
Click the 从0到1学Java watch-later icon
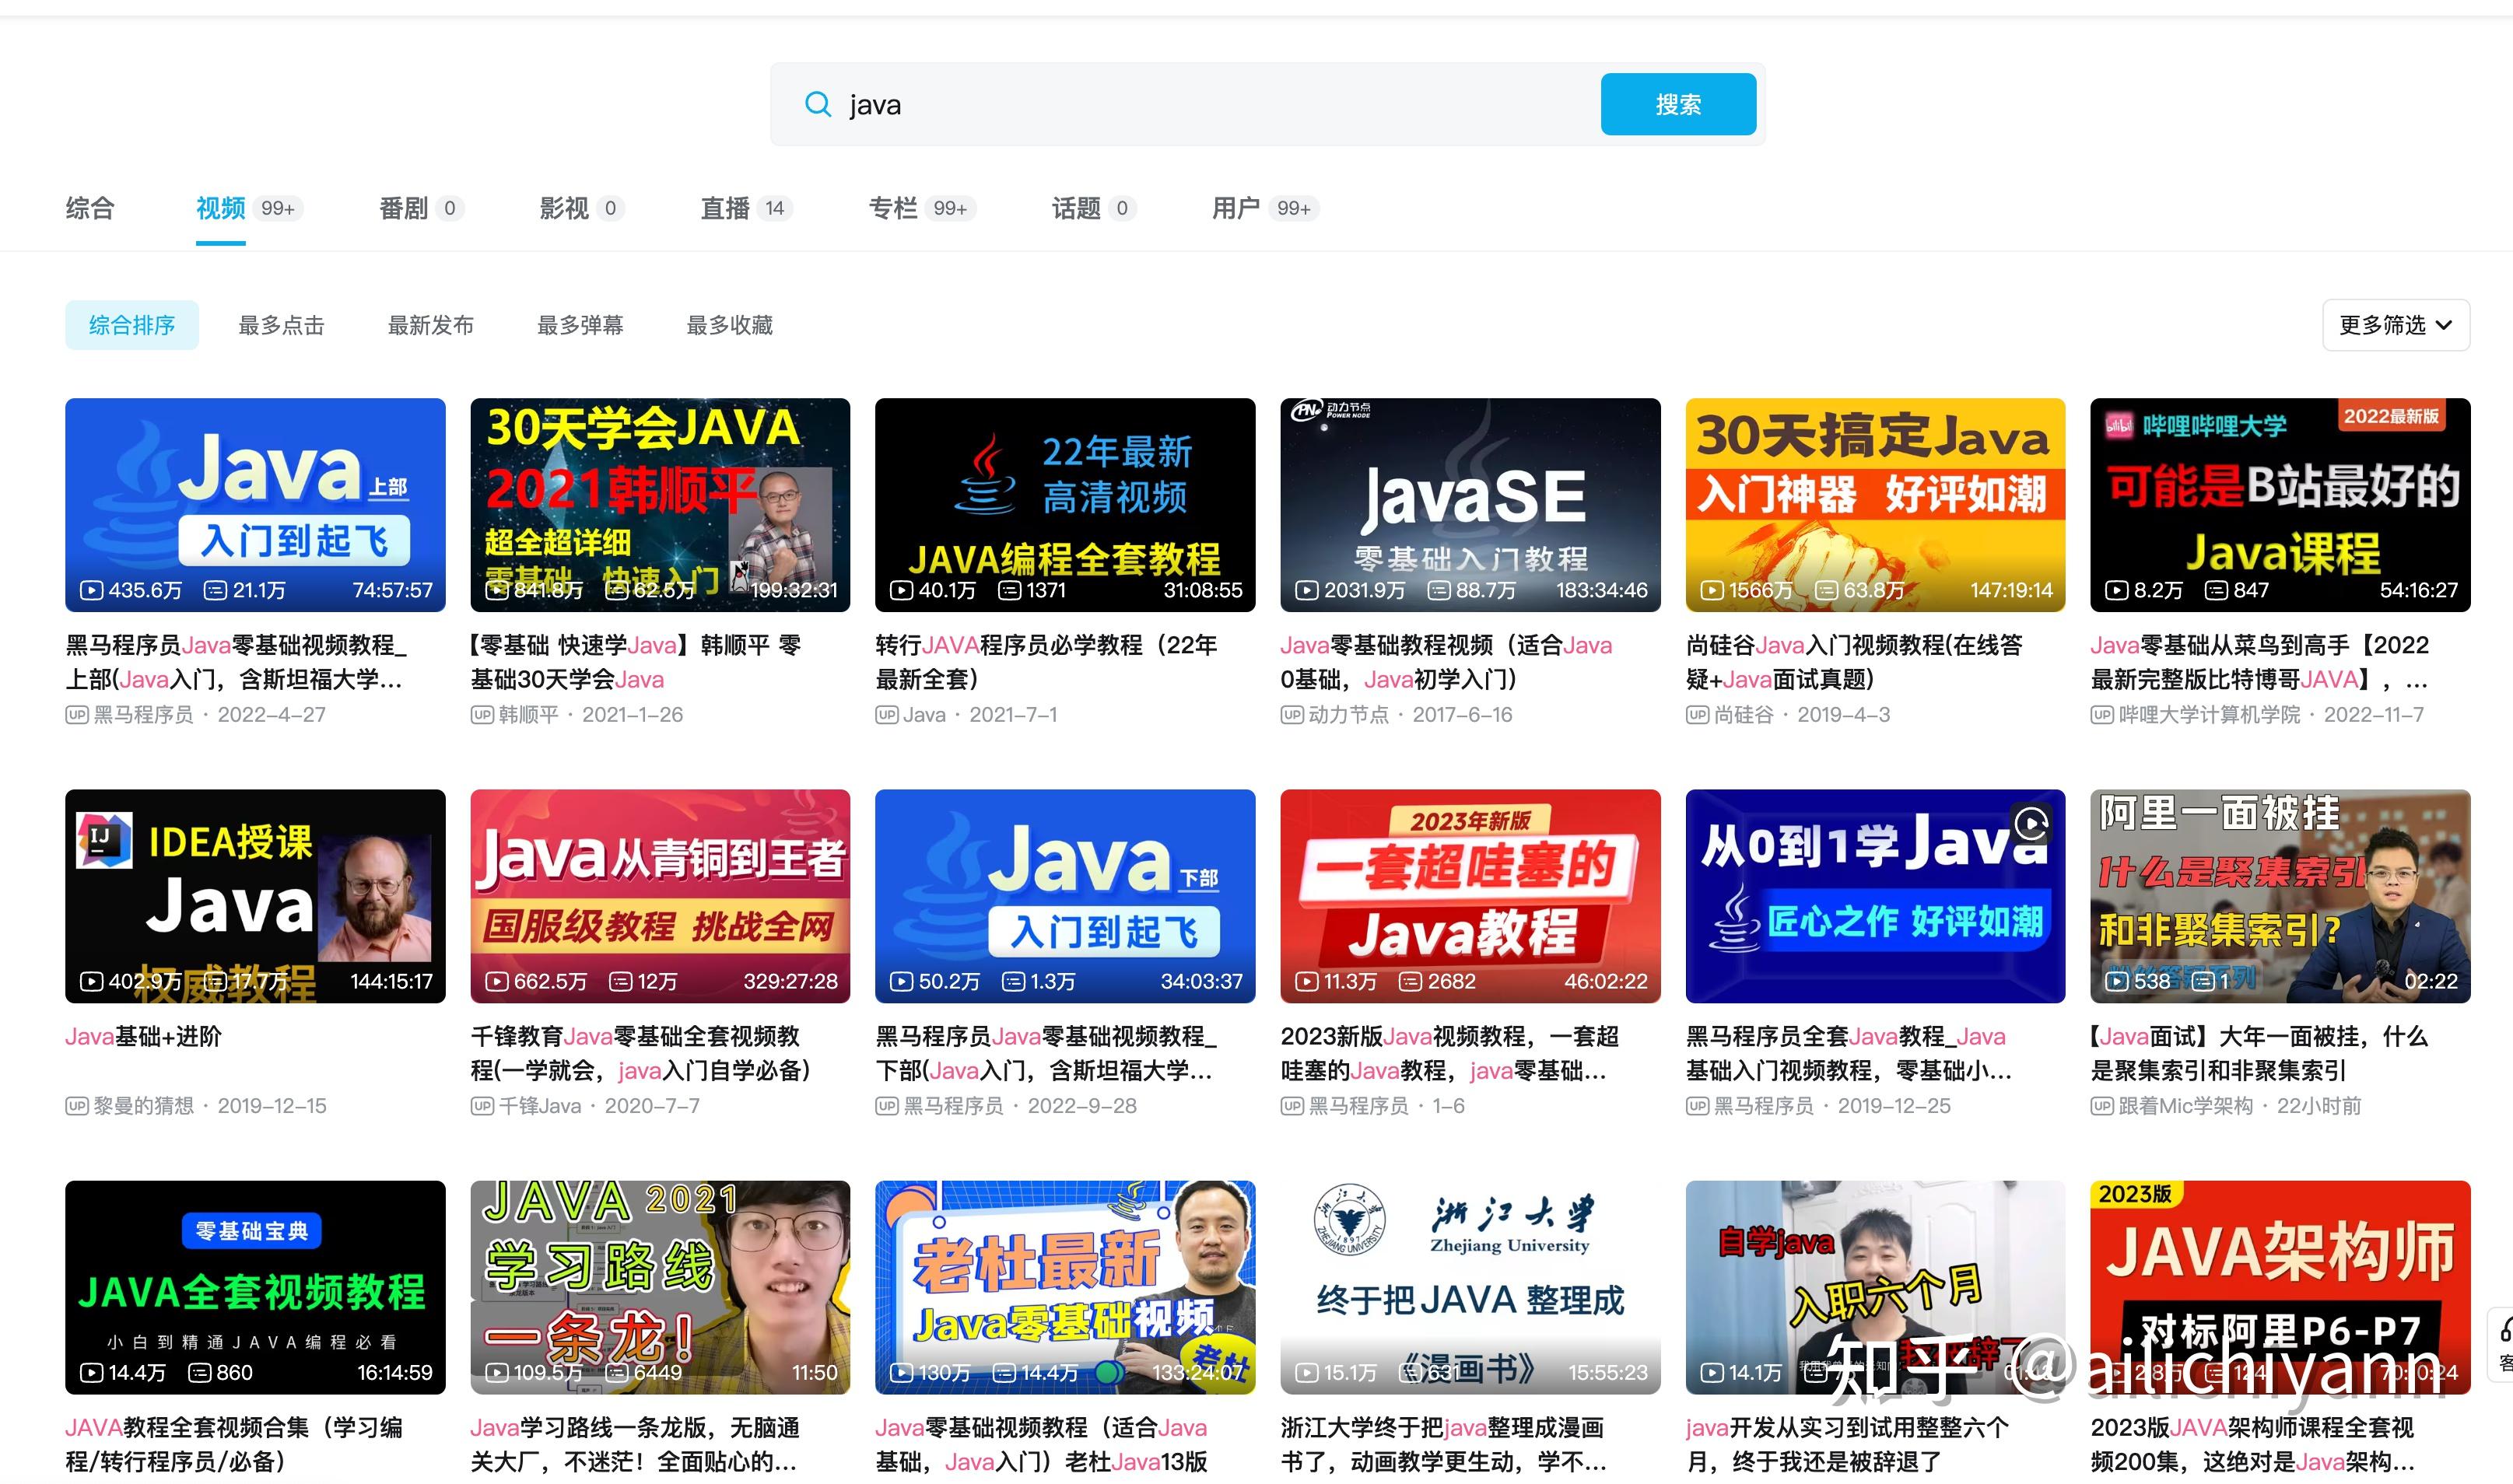pyautogui.click(x=2031, y=823)
